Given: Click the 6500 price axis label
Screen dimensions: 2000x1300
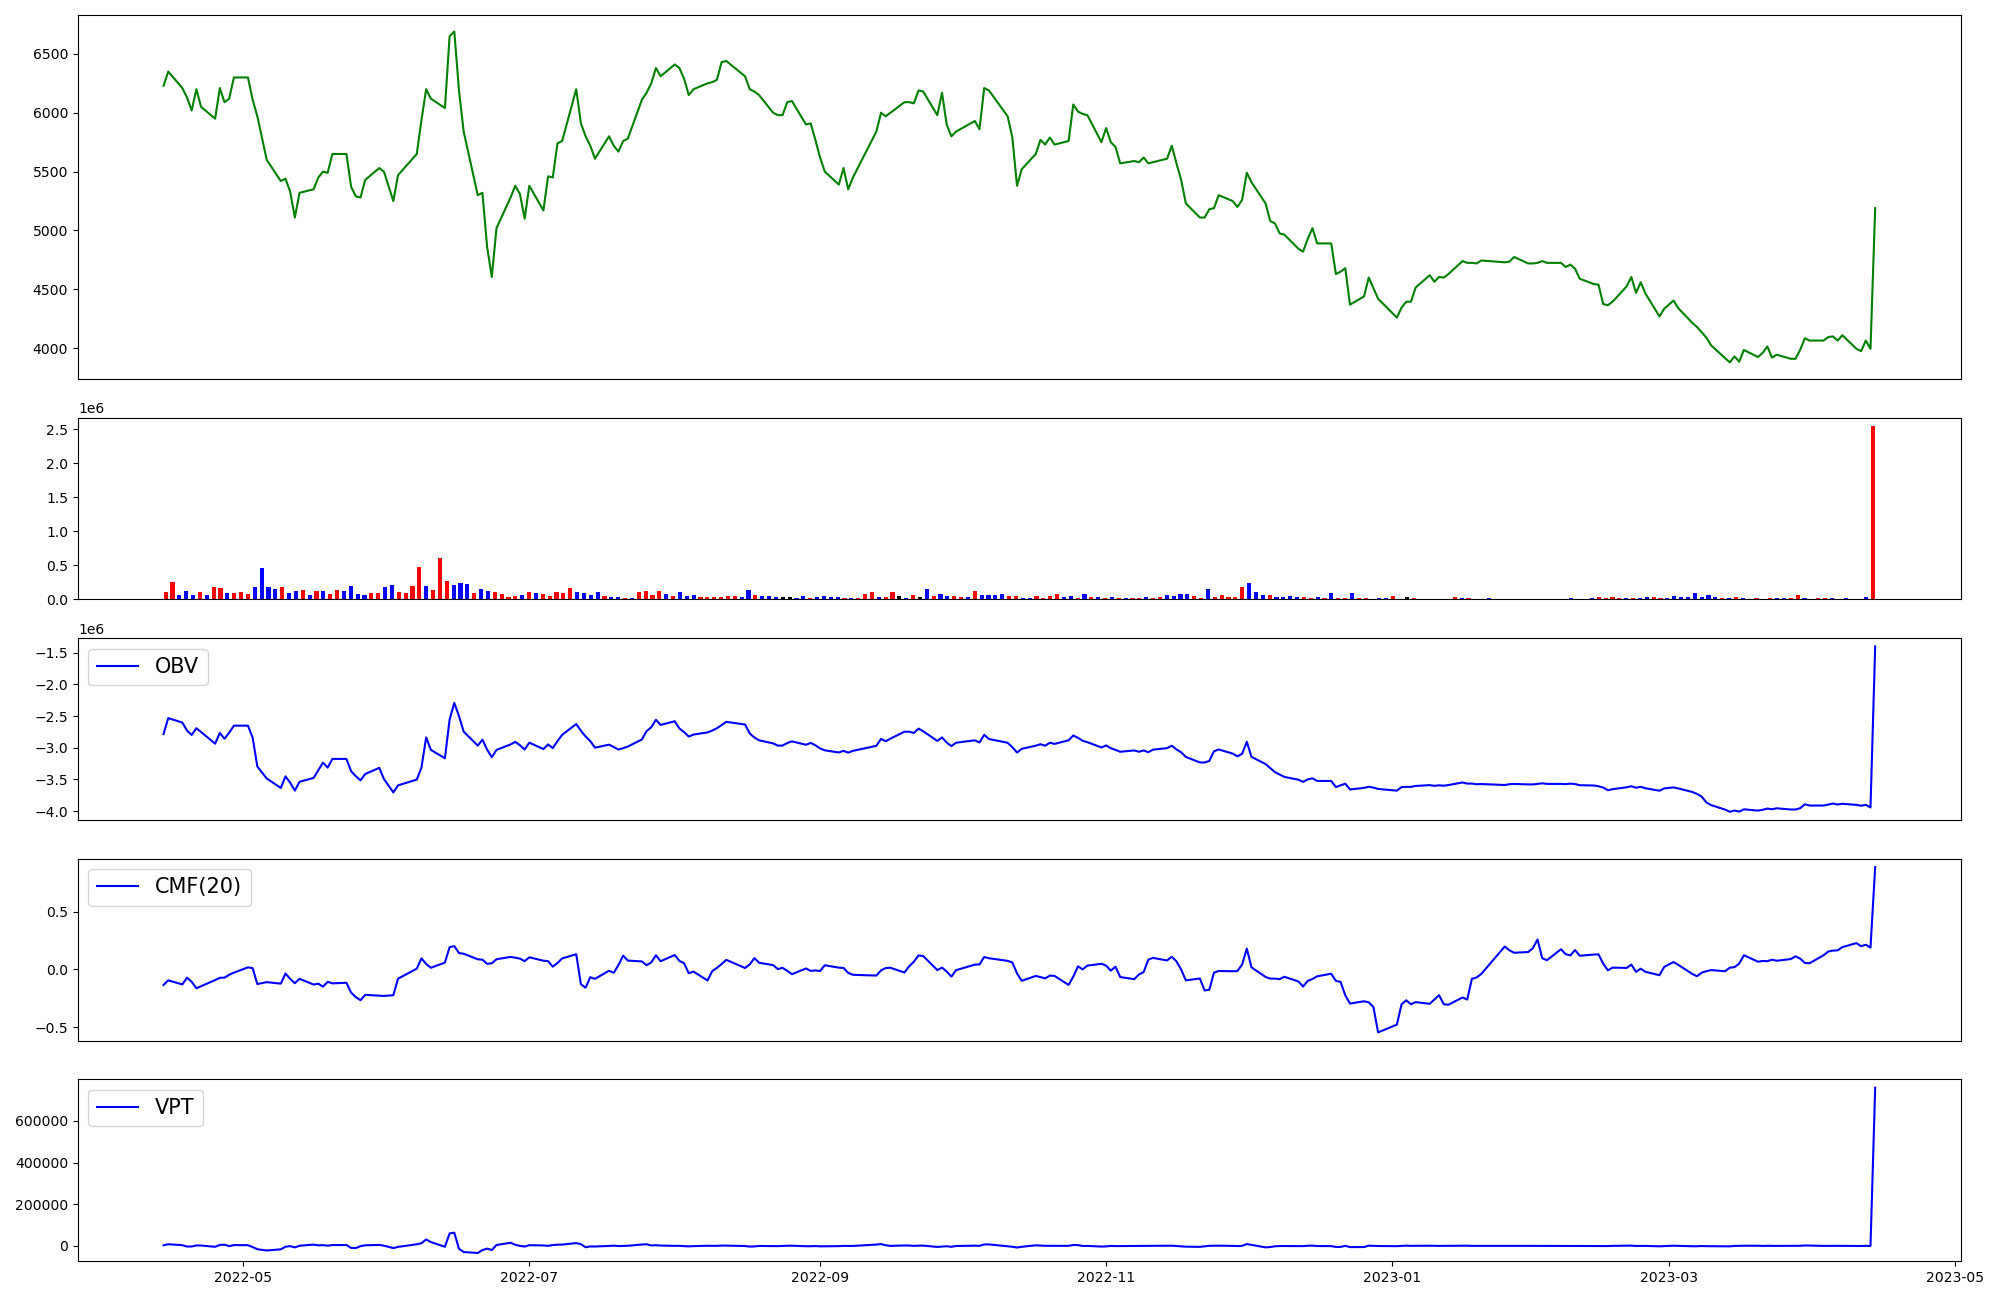Looking at the screenshot, I should click(x=50, y=54).
